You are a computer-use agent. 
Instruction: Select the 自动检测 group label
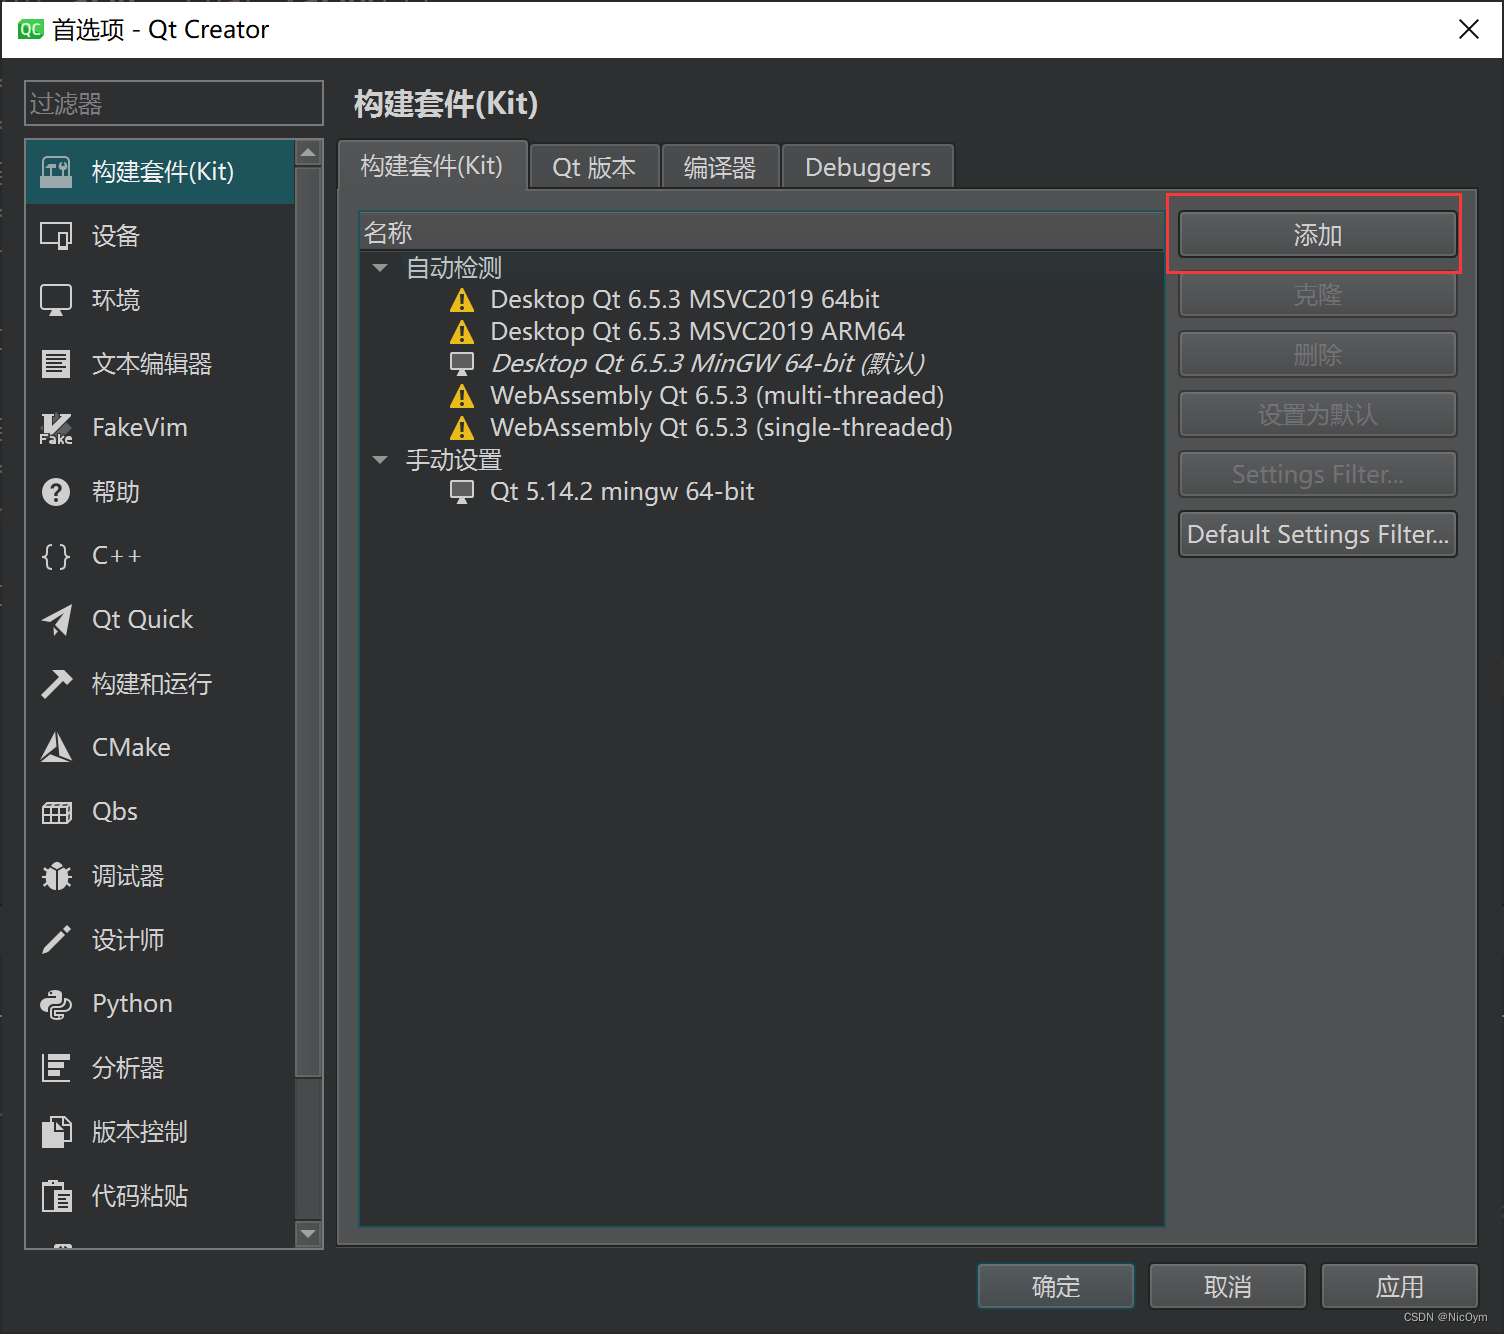click(454, 268)
